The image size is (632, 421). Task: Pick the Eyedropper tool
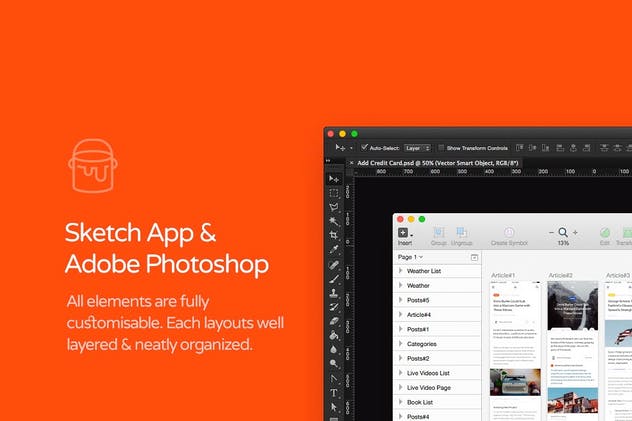tap(334, 250)
